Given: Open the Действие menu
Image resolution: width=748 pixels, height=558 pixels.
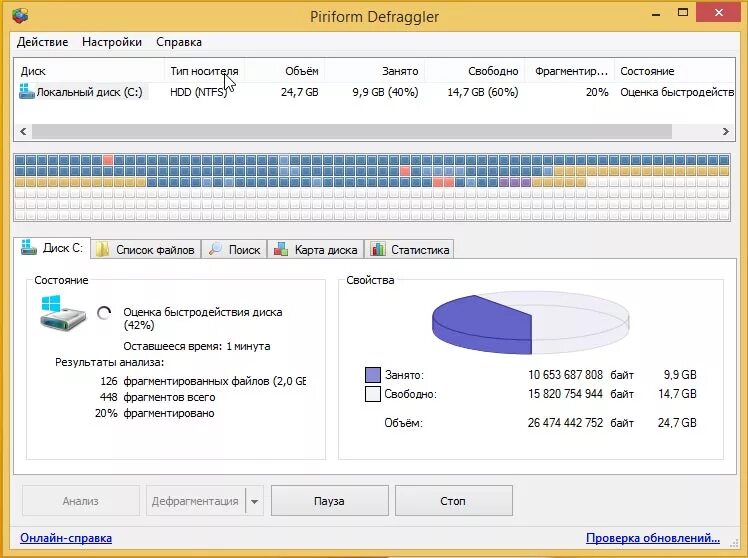Looking at the screenshot, I should pyautogui.click(x=42, y=42).
